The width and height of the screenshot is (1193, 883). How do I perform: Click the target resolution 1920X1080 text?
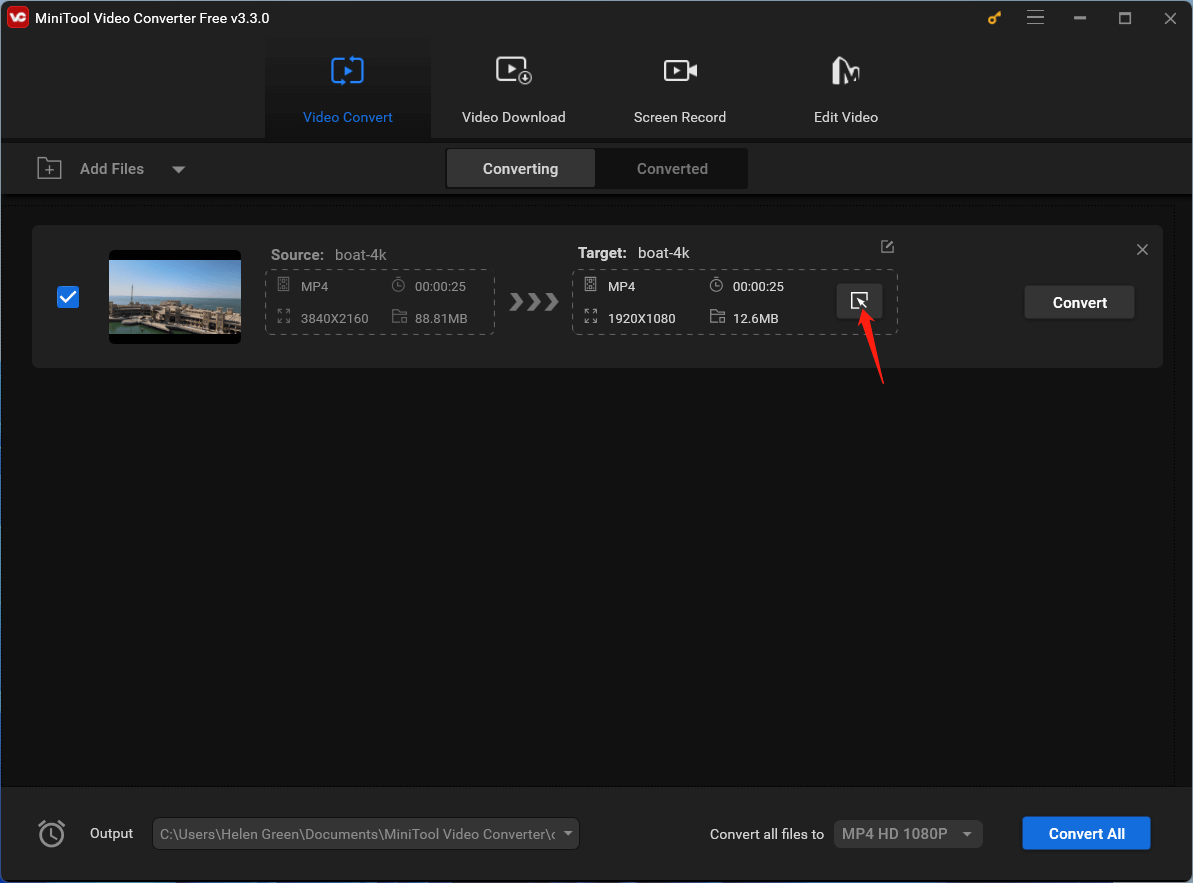(641, 318)
